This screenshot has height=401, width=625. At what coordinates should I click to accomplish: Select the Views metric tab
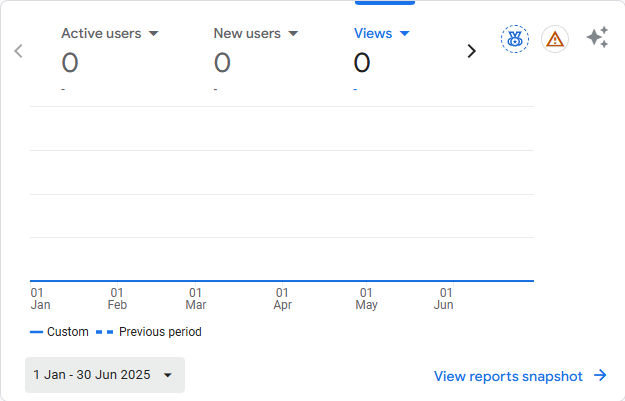[x=373, y=34]
